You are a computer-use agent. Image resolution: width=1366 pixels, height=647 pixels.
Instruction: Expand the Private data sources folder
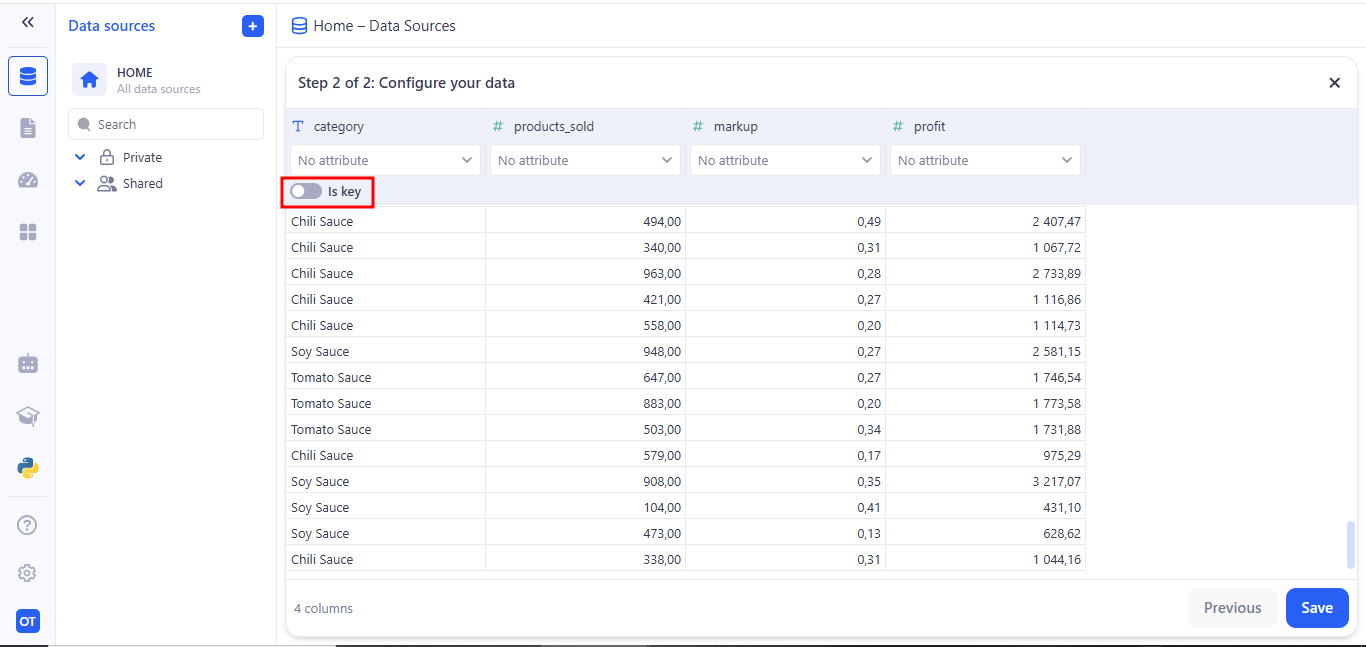coord(81,158)
